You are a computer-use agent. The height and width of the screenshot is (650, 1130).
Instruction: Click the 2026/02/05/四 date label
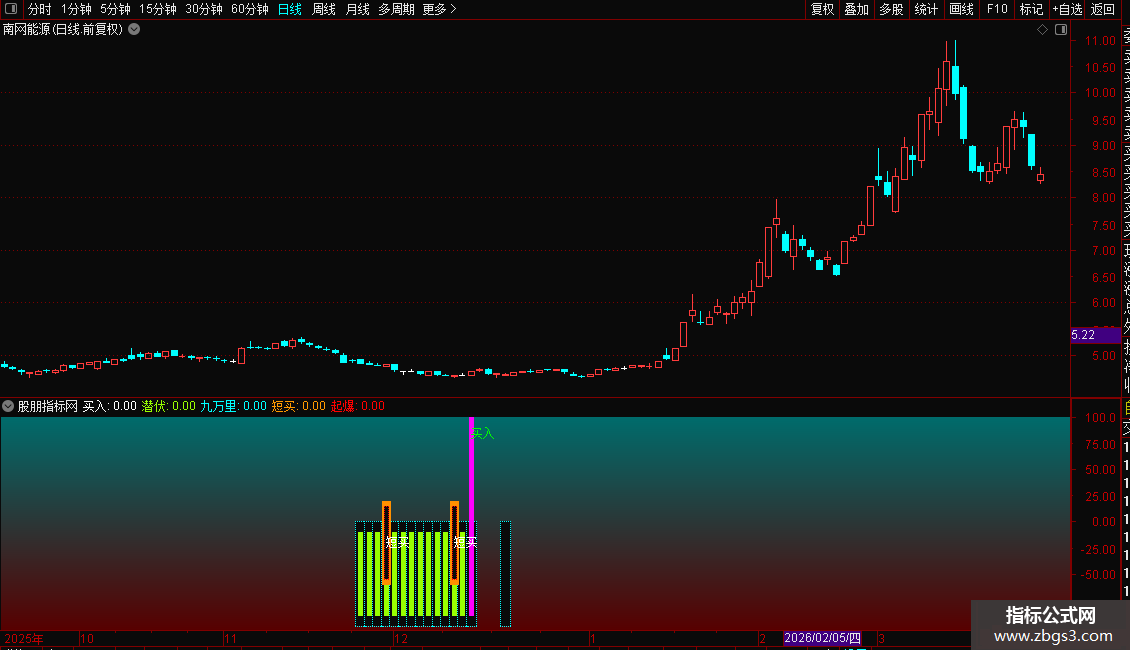[x=822, y=638]
